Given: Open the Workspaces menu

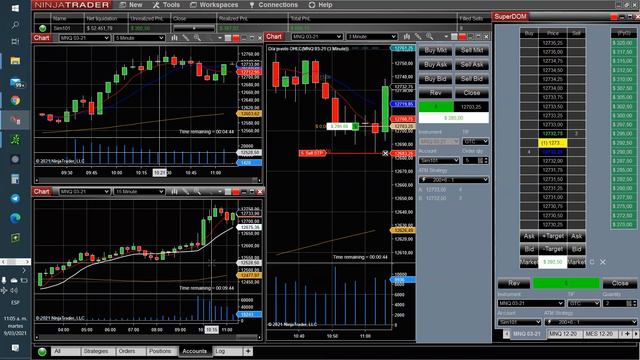Looking at the screenshot, I should click(x=214, y=5).
